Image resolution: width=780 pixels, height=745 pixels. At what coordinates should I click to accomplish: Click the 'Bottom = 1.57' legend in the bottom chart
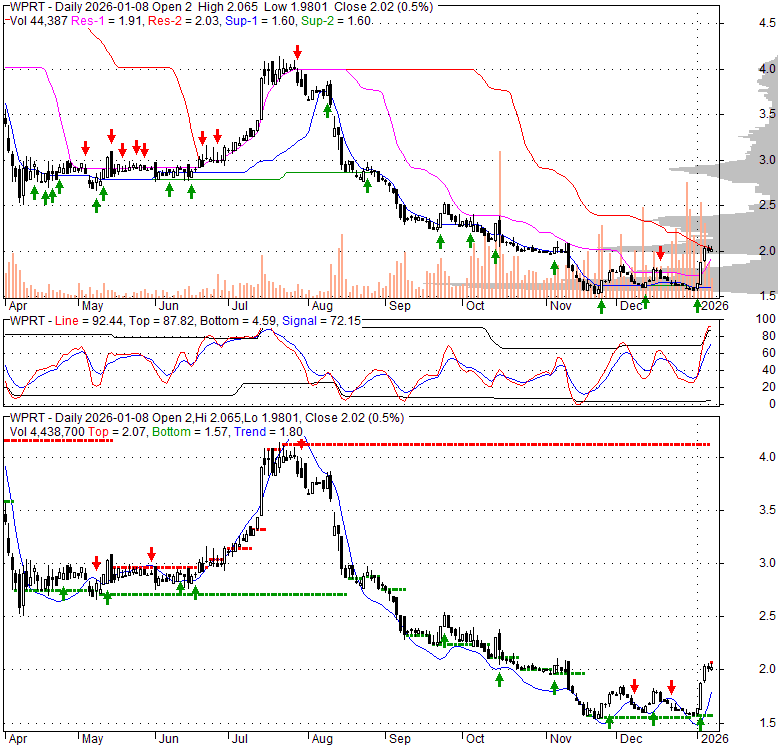click(190, 432)
